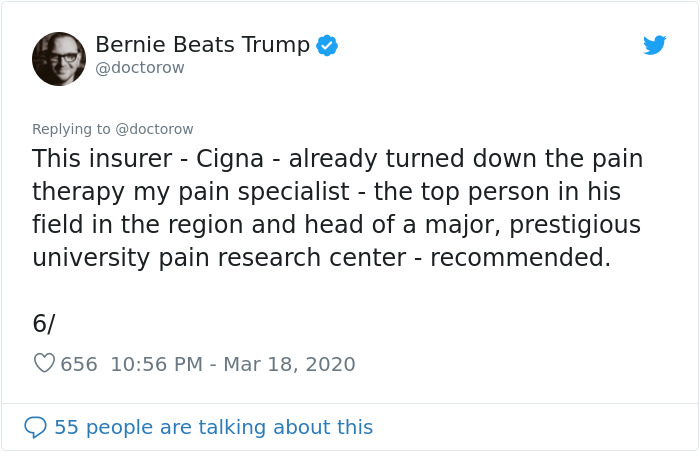Click the phrase university pain research center
700x452 pixels.
point(219,259)
